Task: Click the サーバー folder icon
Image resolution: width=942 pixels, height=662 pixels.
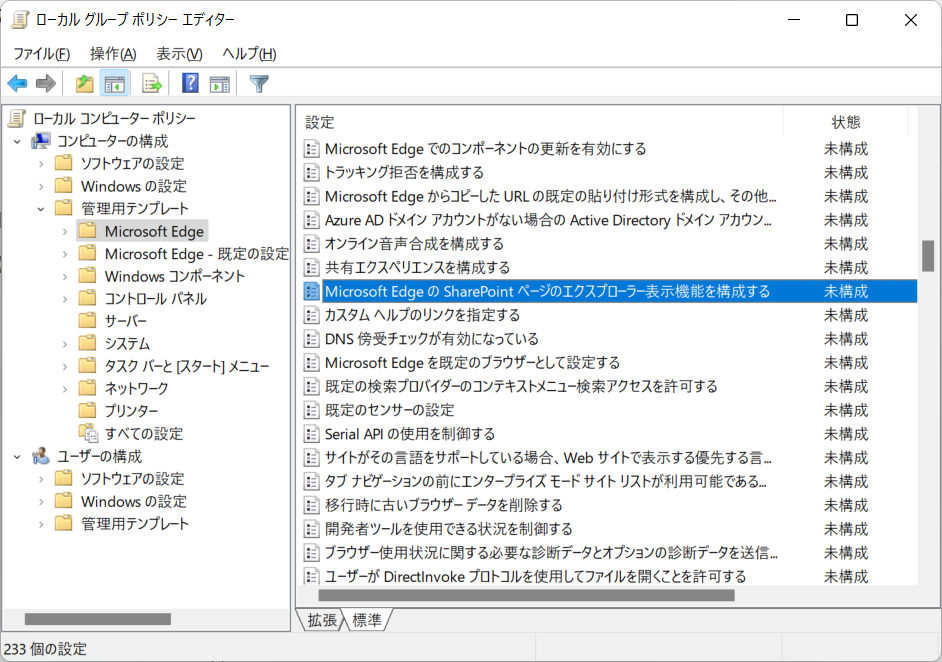Action: pos(87,320)
